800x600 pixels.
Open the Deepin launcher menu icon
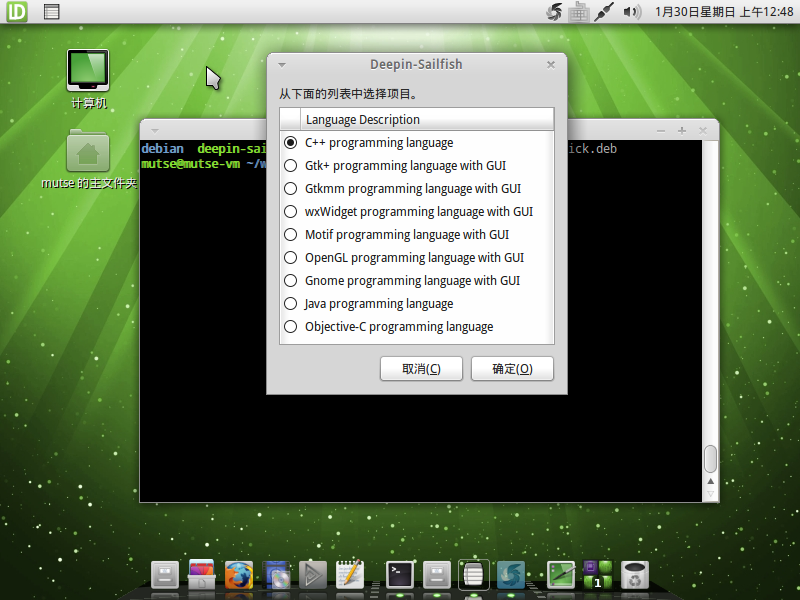tap(16, 11)
